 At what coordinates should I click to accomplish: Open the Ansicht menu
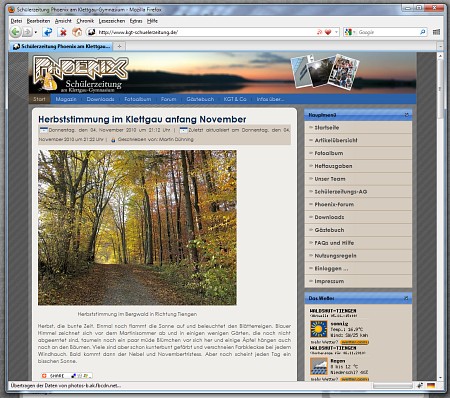click(x=63, y=21)
